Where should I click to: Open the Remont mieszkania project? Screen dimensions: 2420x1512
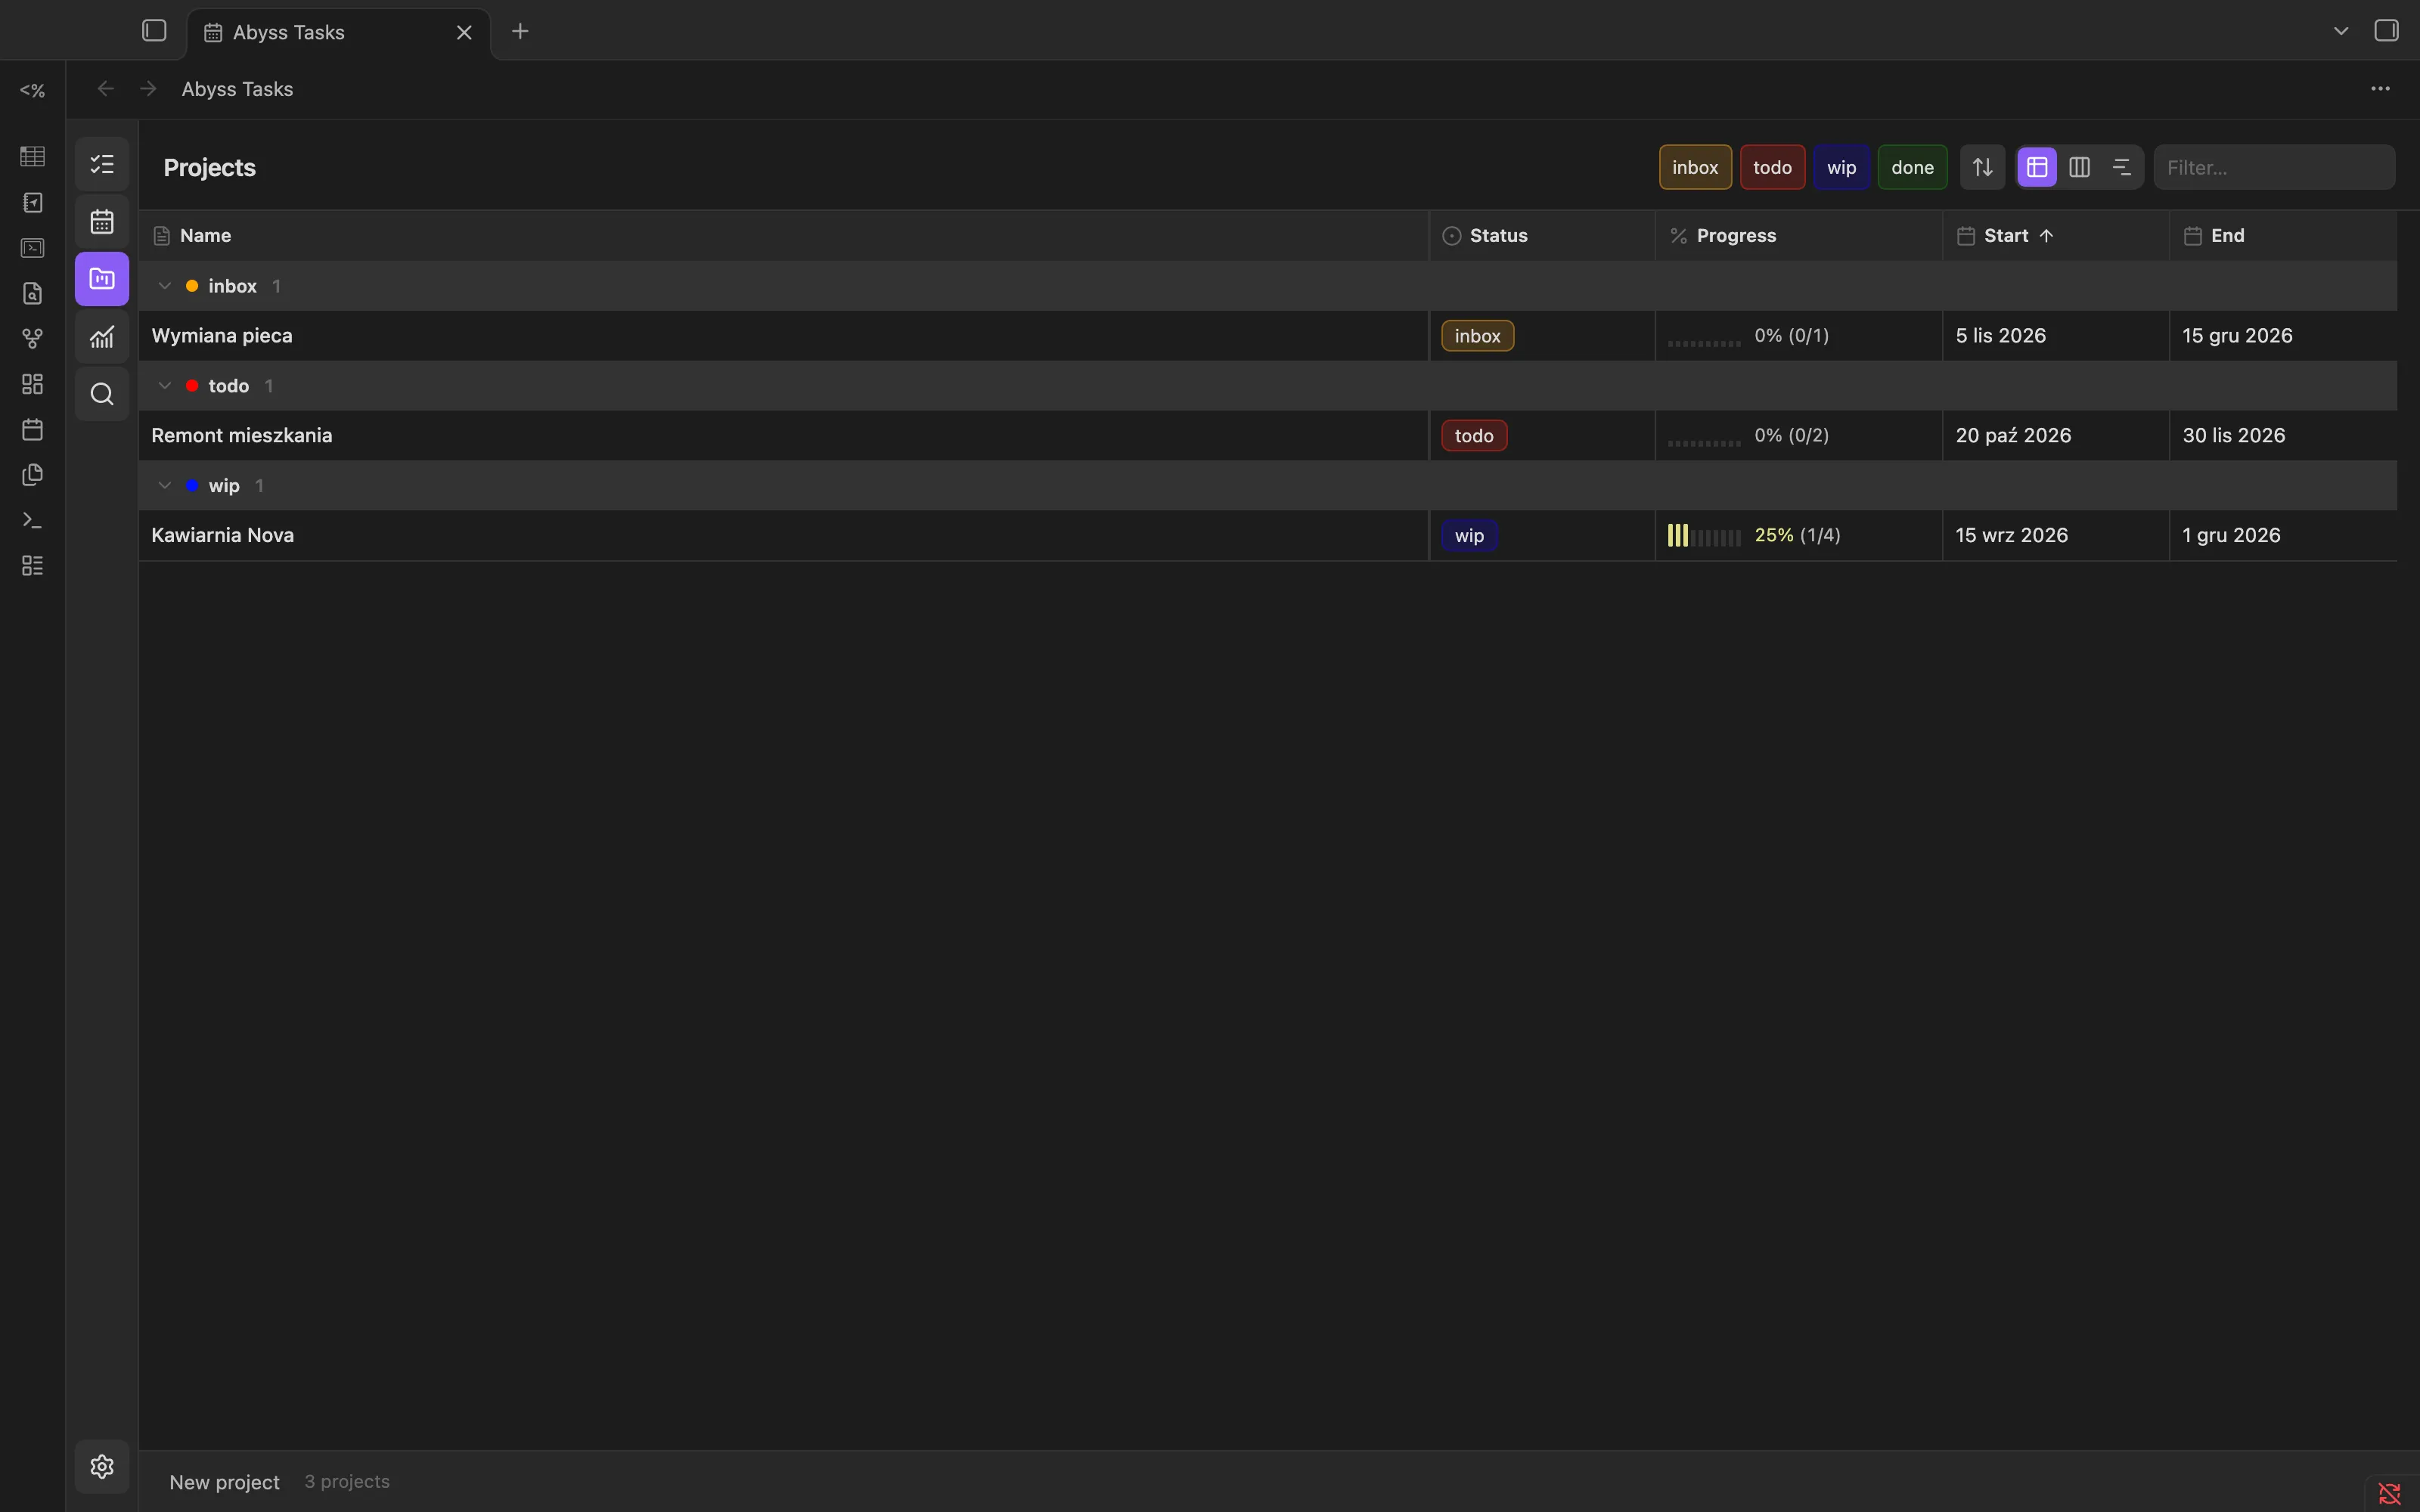pyautogui.click(x=241, y=435)
